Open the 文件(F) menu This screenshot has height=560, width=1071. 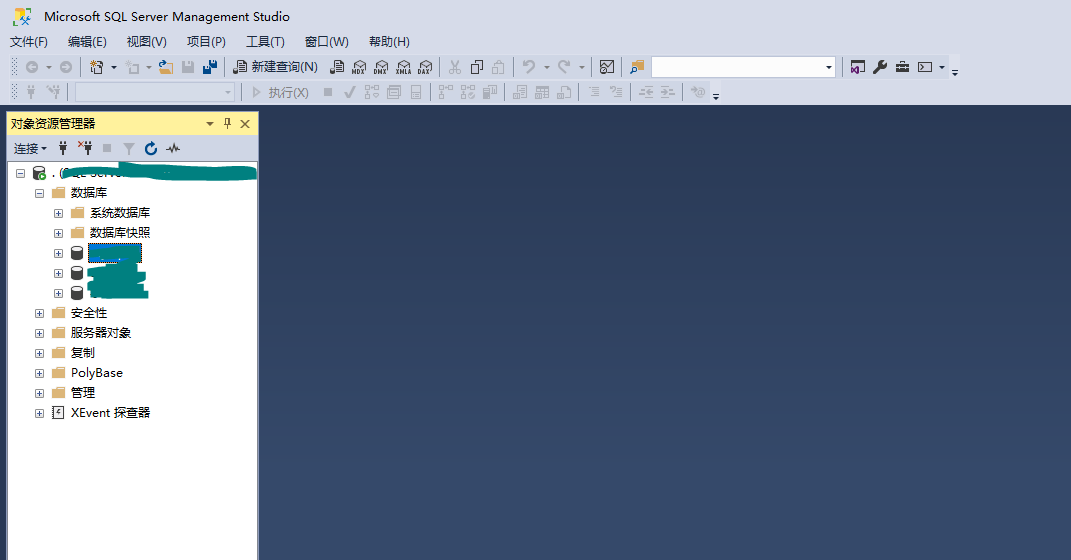point(29,42)
